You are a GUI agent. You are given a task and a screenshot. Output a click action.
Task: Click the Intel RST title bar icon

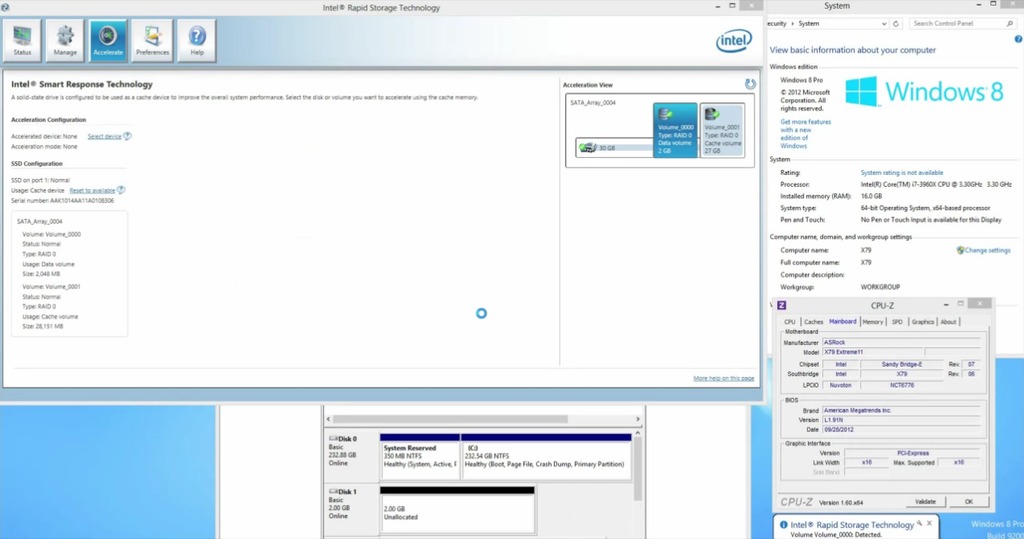coord(5,7)
